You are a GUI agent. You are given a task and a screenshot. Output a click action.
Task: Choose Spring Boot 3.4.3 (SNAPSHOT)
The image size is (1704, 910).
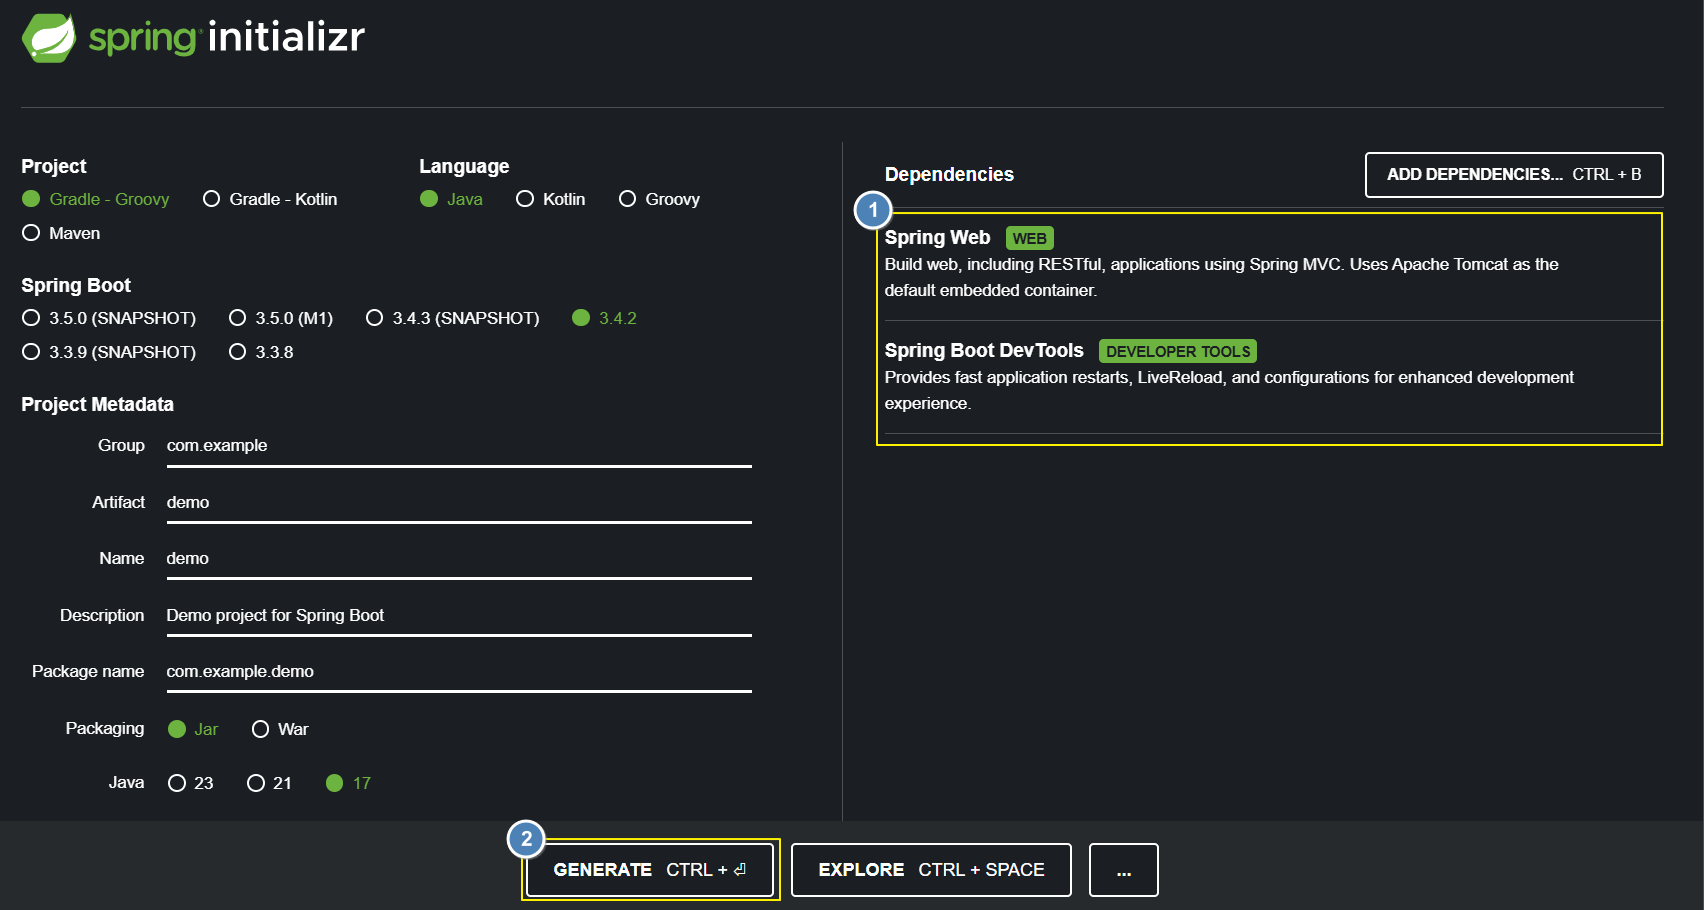point(453,318)
